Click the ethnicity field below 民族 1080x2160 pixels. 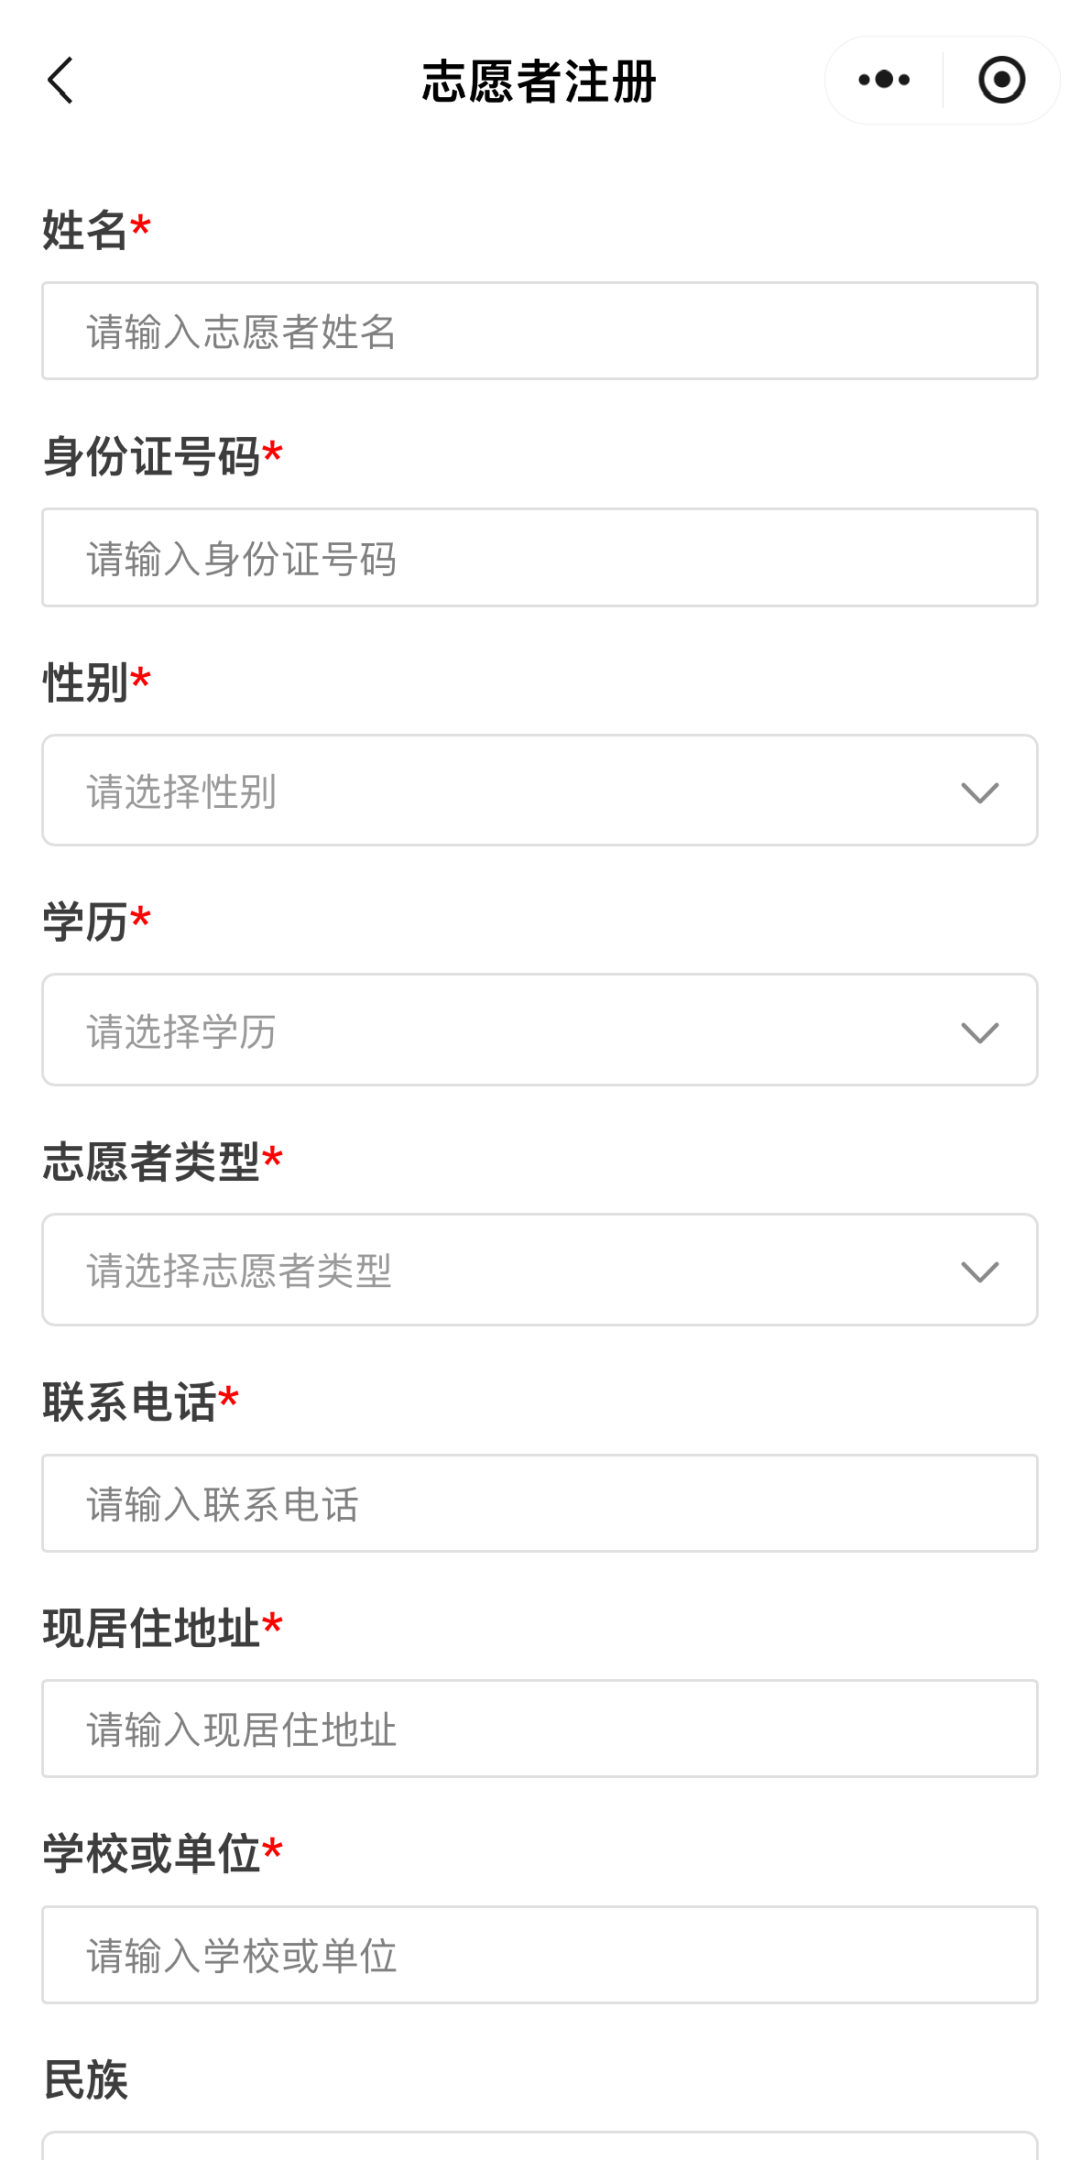click(x=540, y=2146)
